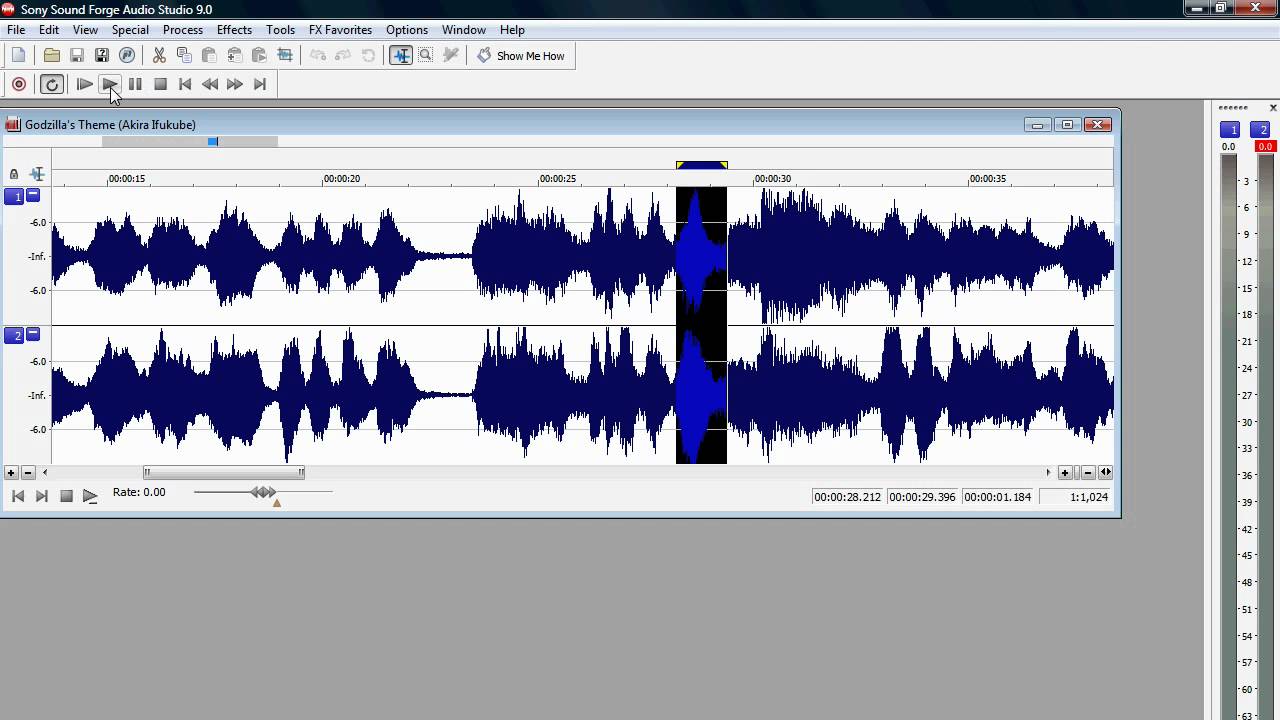Screen dimensions: 1280x720
Task: Zoom out time using bottom-right minus button
Action: tap(1088, 473)
